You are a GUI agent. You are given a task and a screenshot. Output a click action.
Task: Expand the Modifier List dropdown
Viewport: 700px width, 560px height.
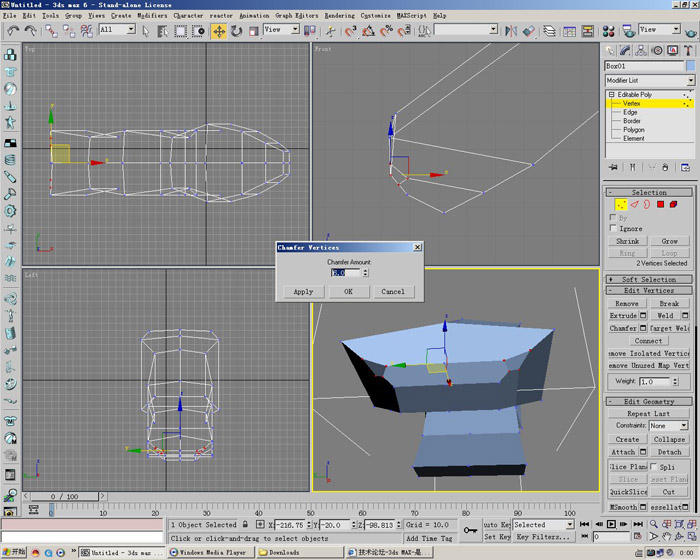[690, 80]
